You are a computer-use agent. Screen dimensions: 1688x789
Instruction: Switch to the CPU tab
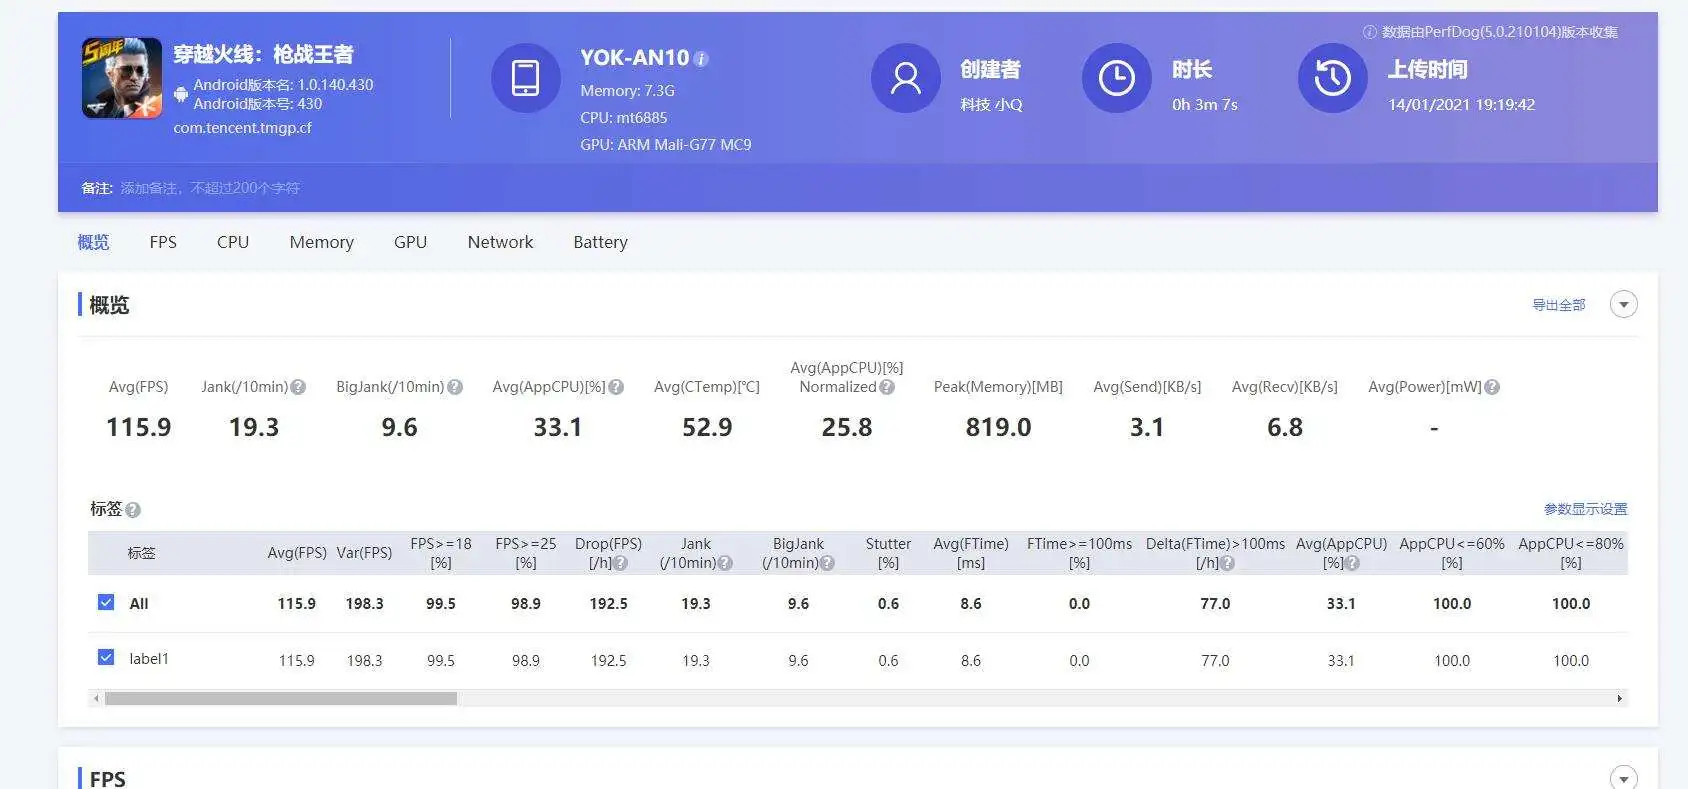[233, 242]
